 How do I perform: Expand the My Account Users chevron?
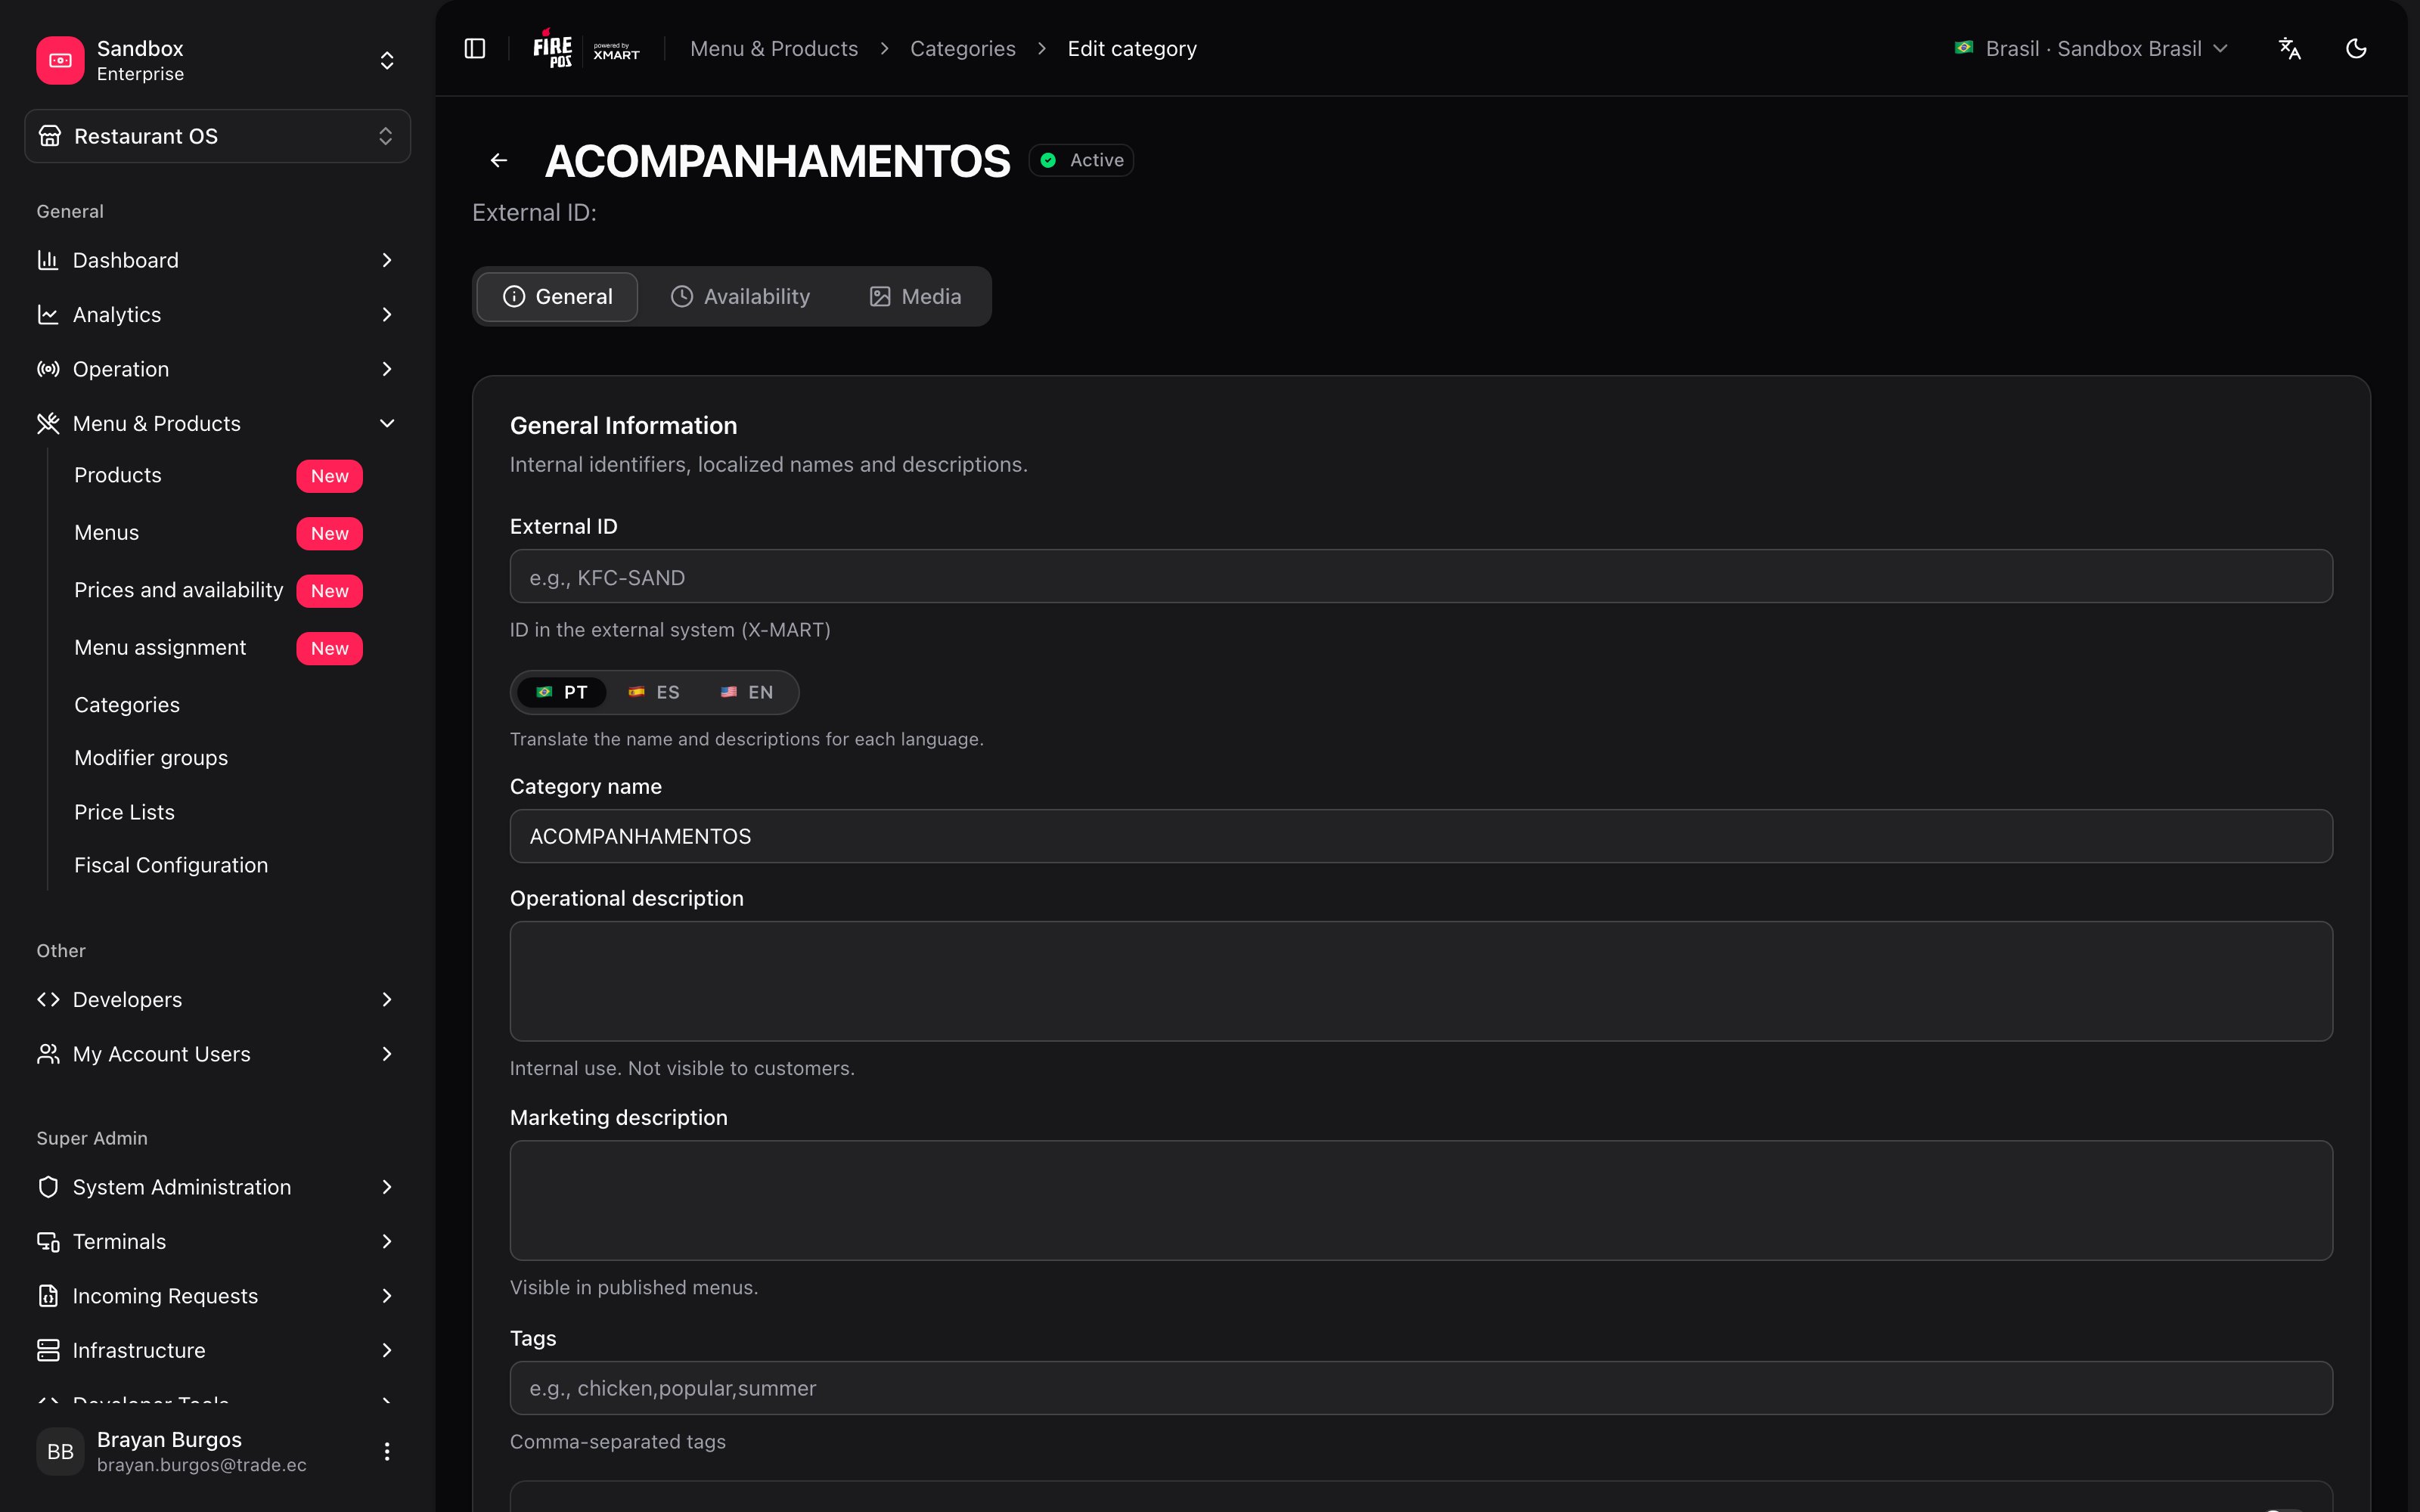387,1054
